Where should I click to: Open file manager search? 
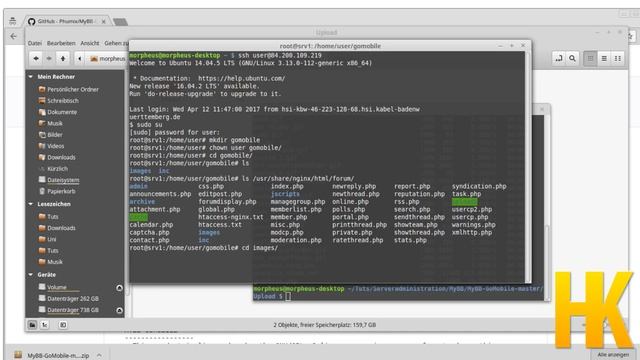(572, 59)
